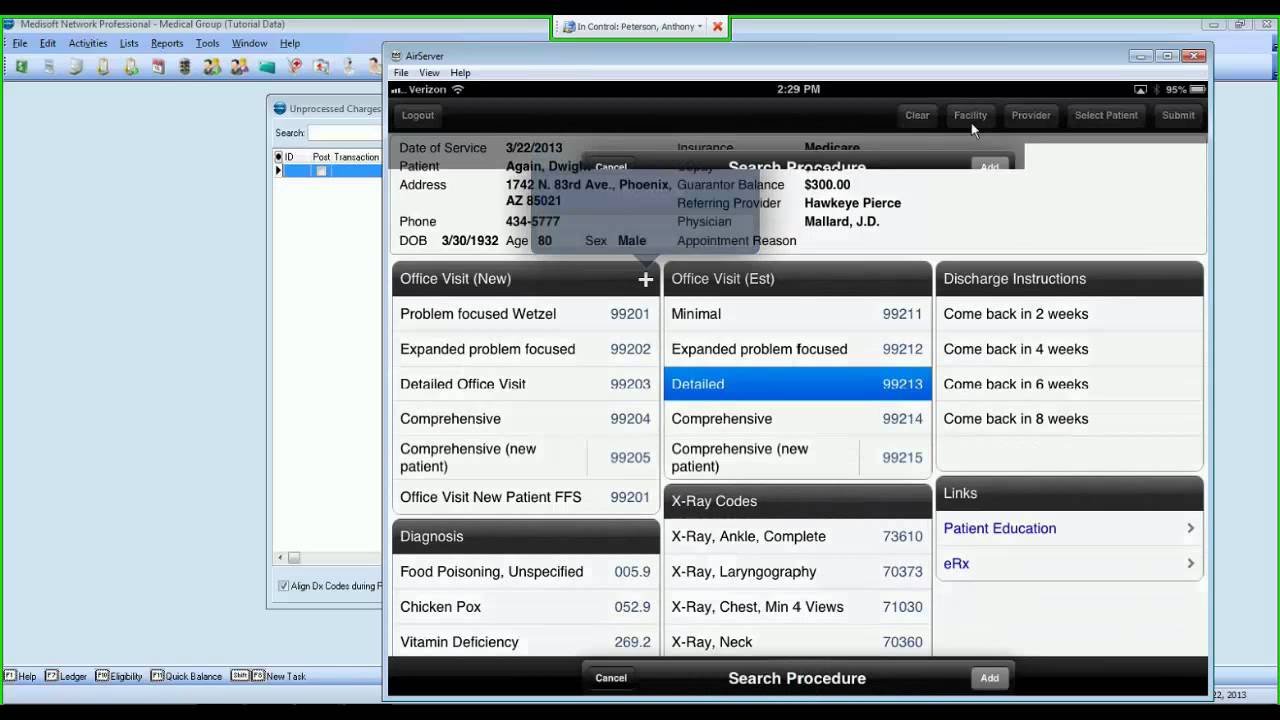
Task: Tap the Select Patient button
Action: click(x=1106, y=115)
